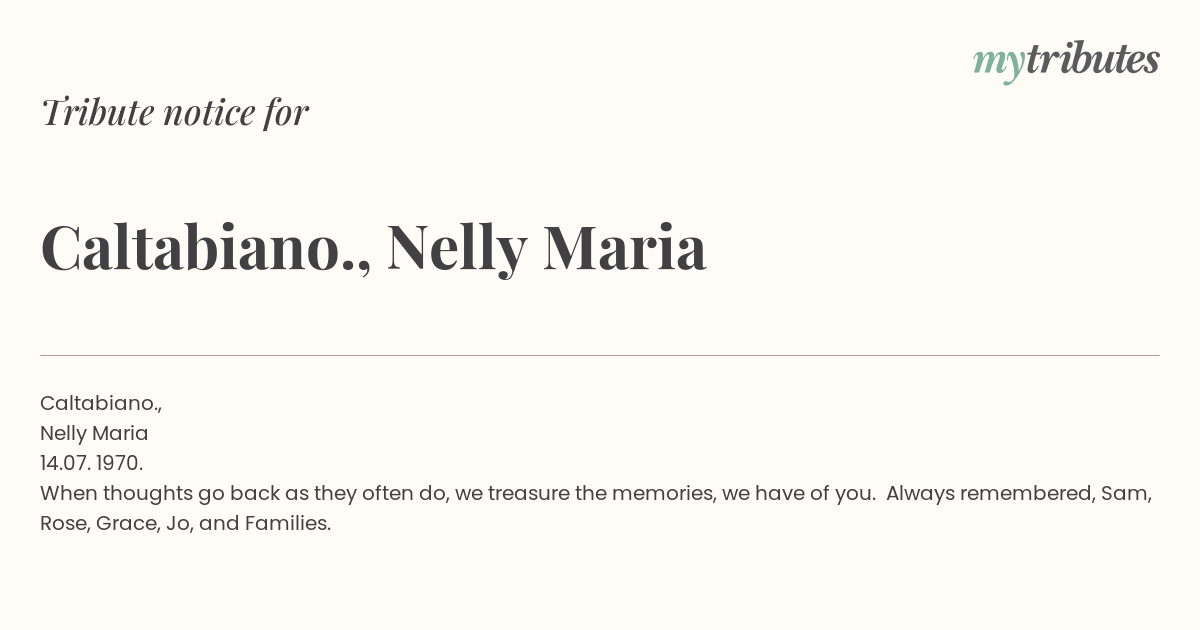Click the word "my" in the logo
The height and width of the screenshot is (630, 1200).
coord(999,63)
